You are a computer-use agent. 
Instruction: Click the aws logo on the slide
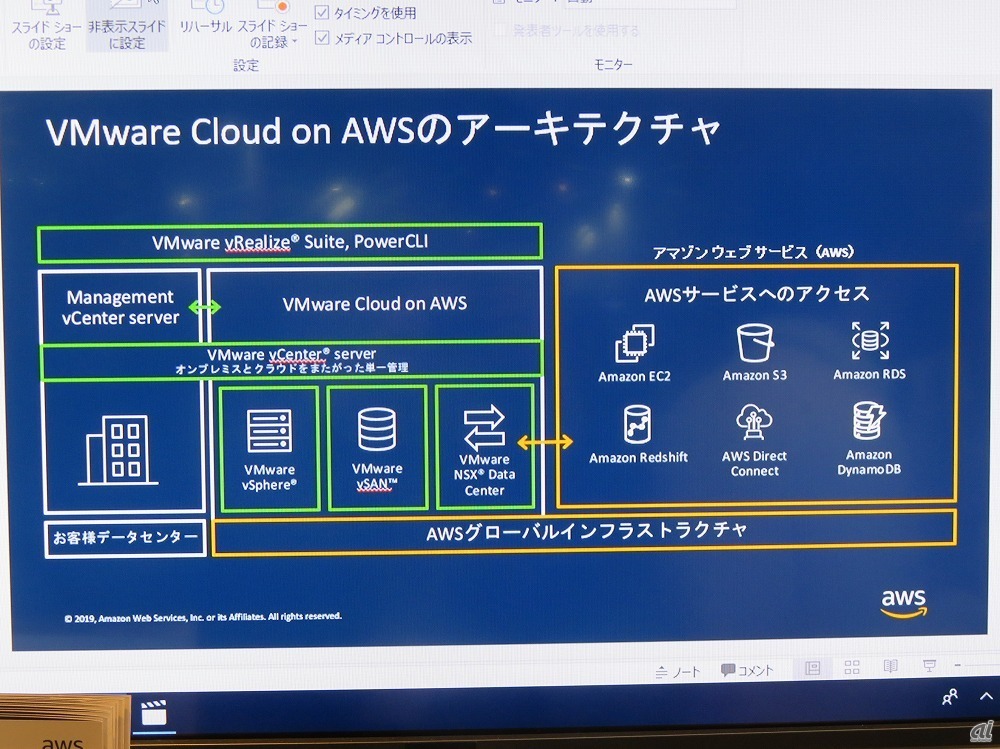pyautogui.click(x=904, y=603)
